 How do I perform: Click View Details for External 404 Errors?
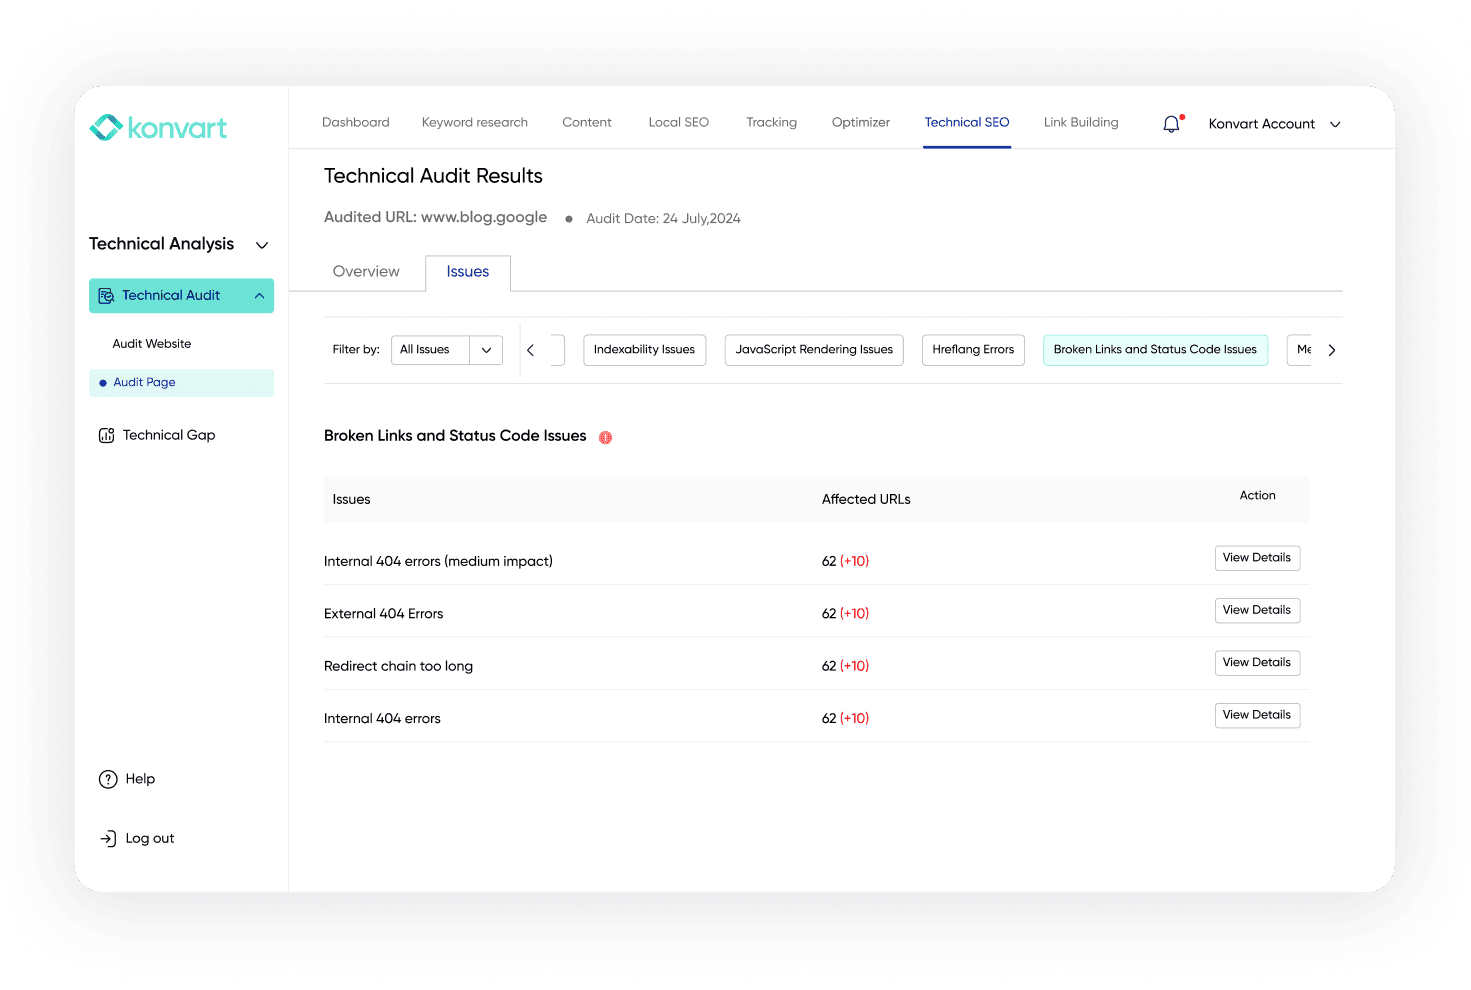[1257, 610]
